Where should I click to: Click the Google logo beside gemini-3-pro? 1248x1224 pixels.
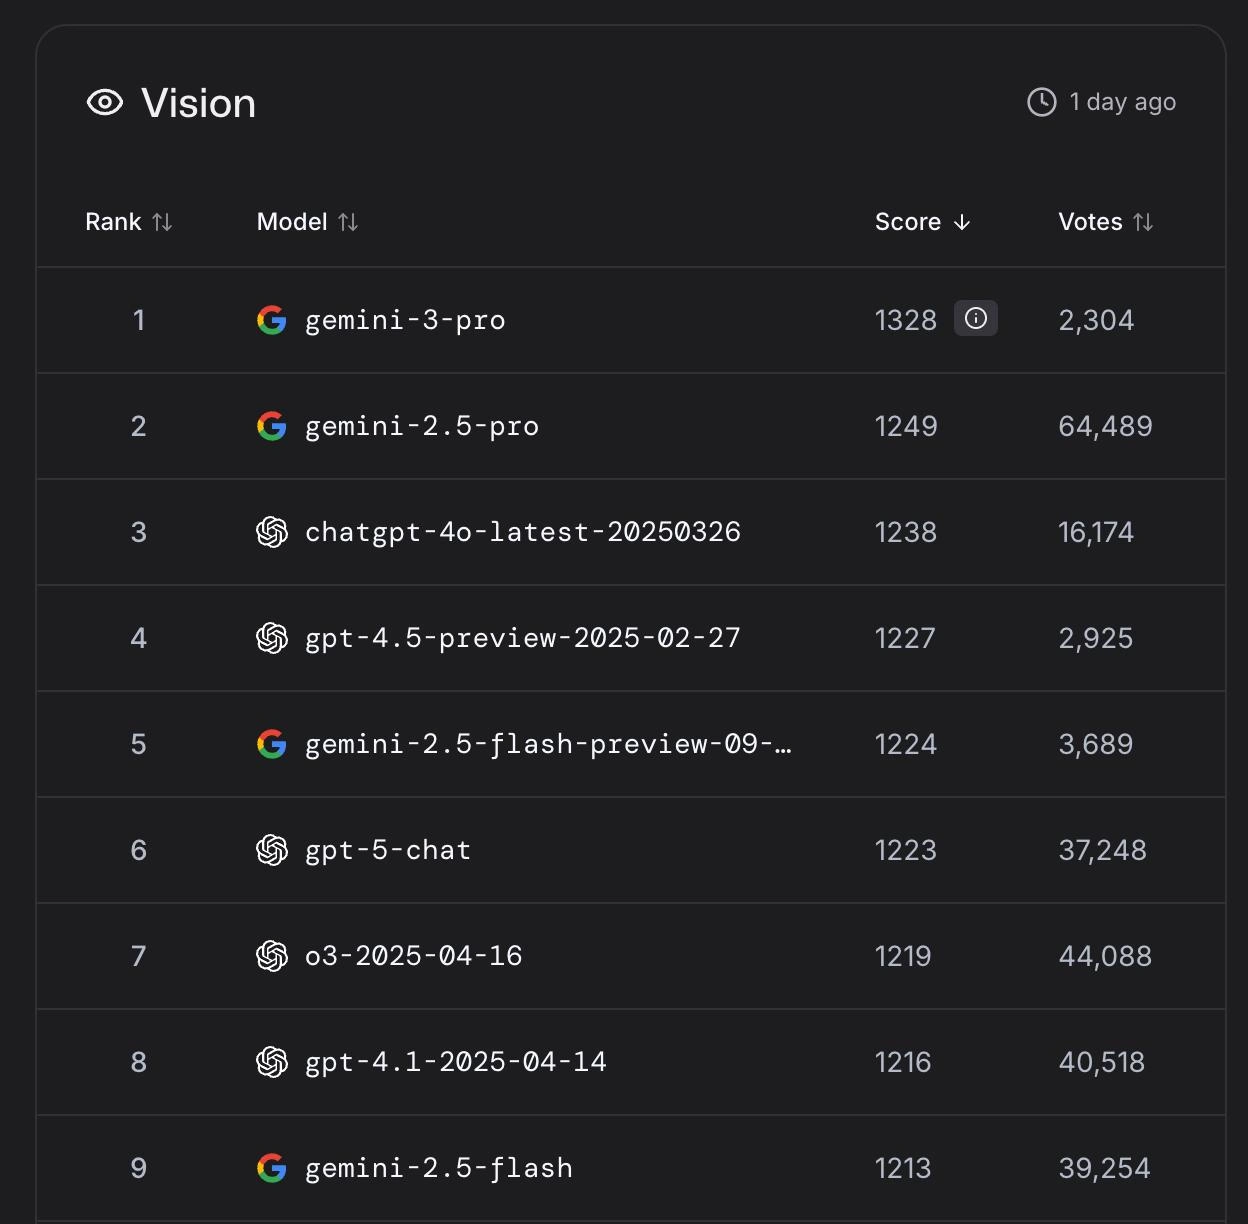(x=272, y=320)
